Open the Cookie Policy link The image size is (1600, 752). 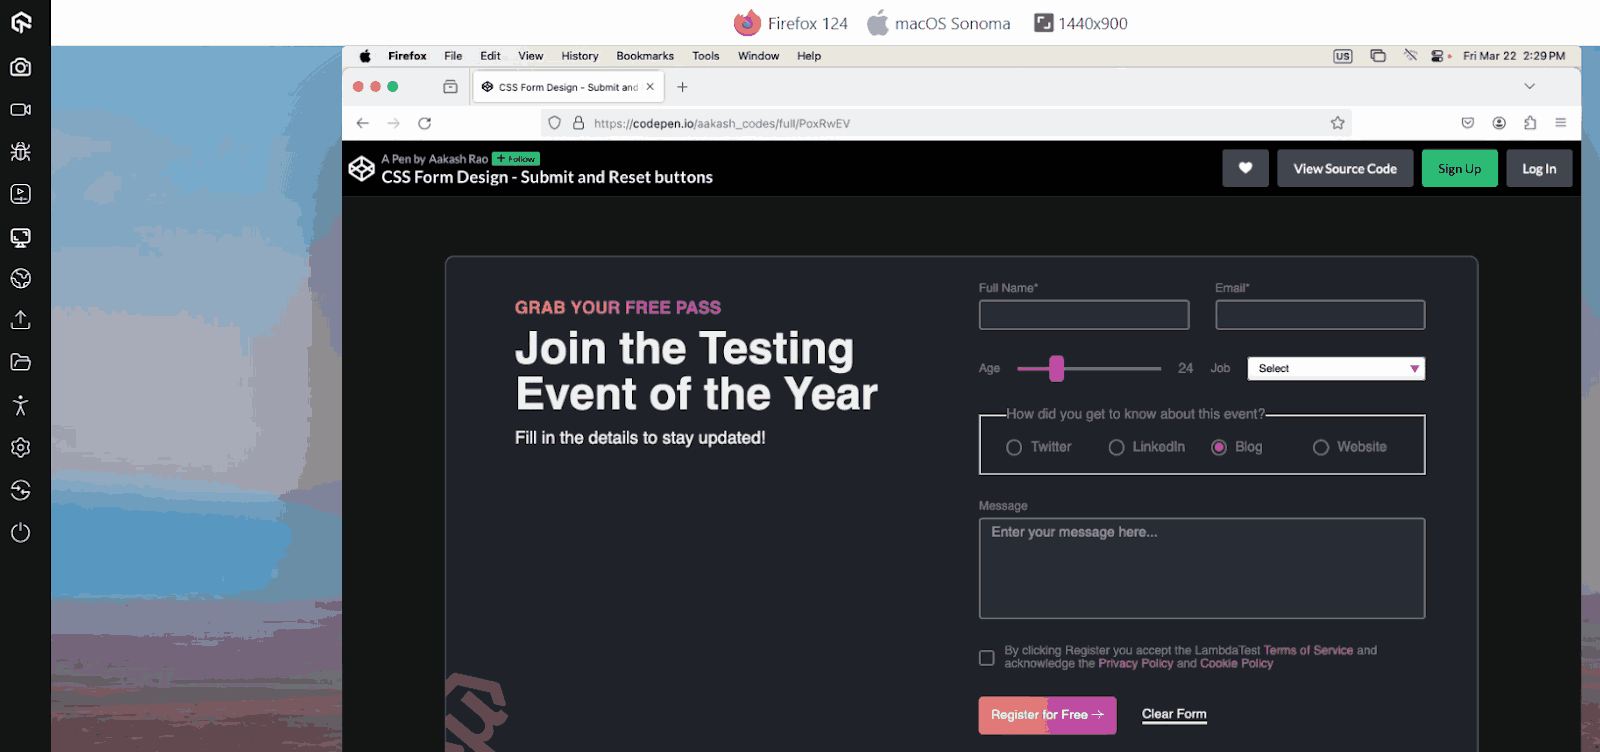pyautogui.click(x=1236, y=663)
